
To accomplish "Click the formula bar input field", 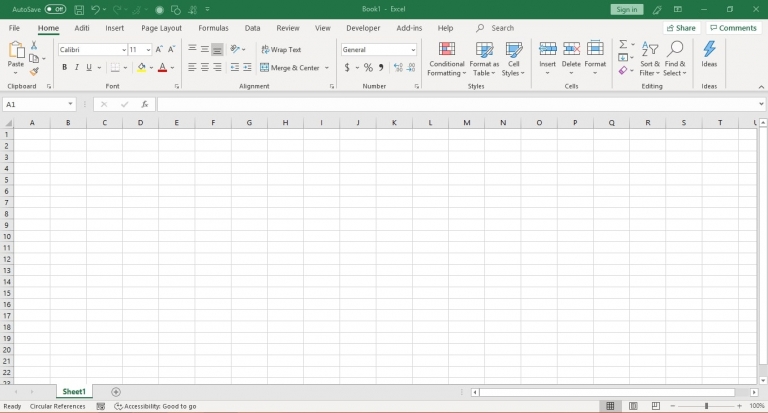I will [457, 104].
